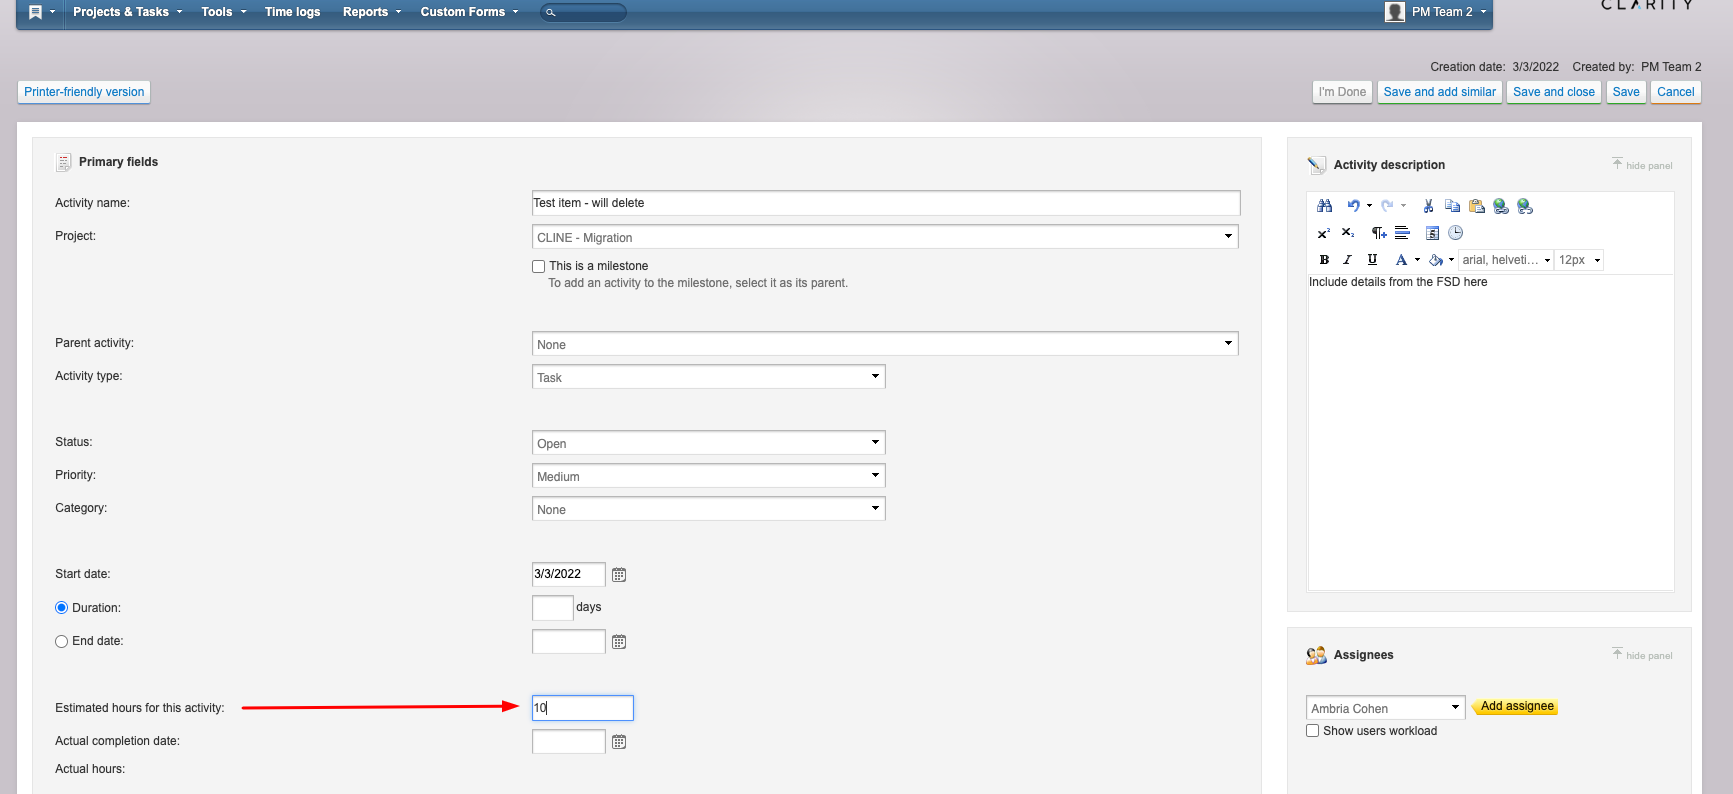Open the Priority dropdown set to Medium

coord(709,476)
